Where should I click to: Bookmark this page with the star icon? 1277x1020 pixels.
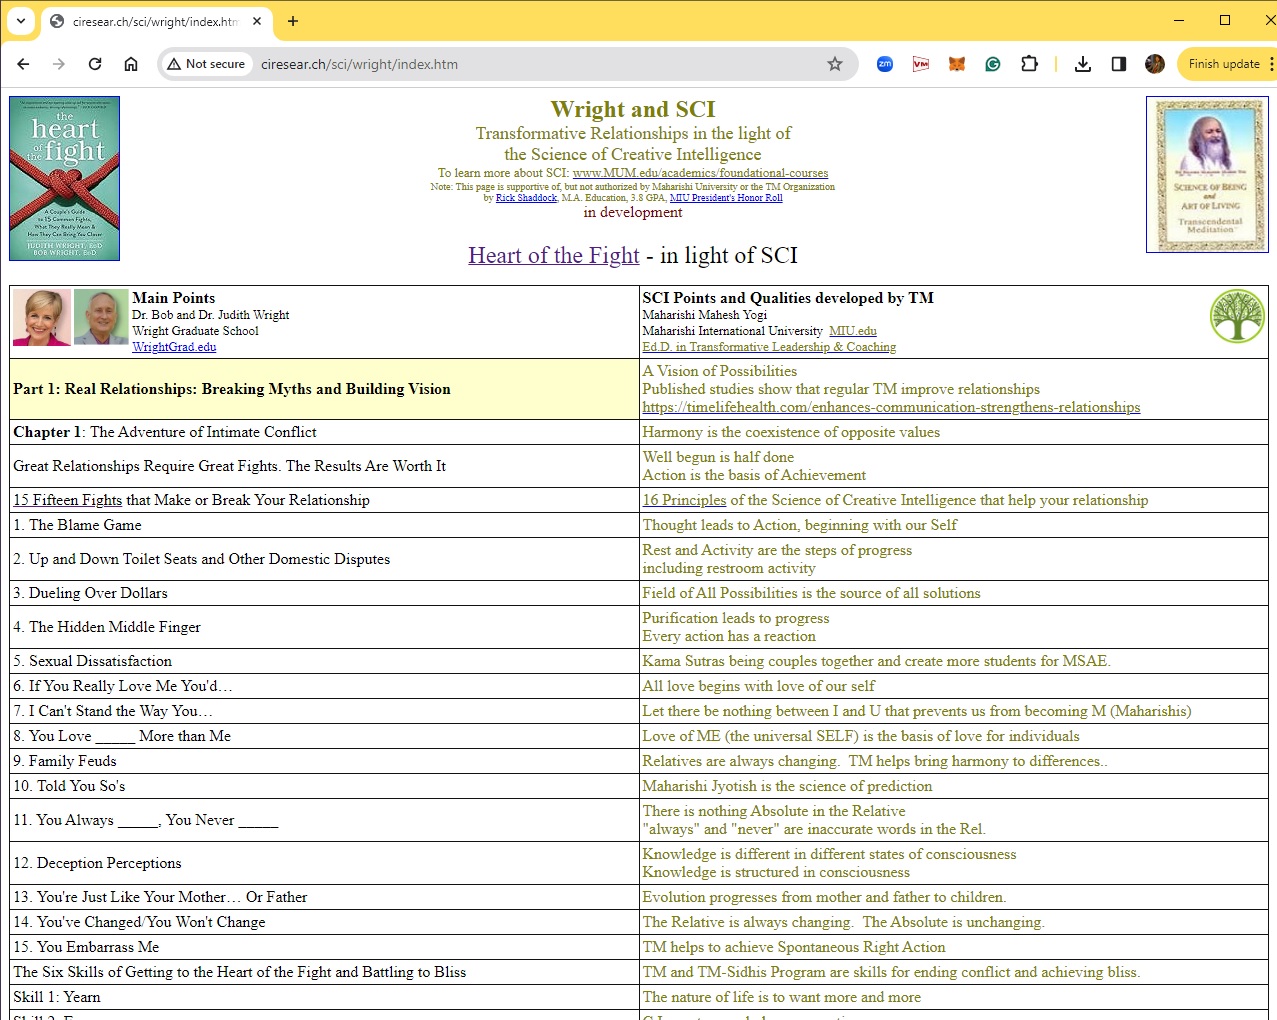tap(835, 64)
